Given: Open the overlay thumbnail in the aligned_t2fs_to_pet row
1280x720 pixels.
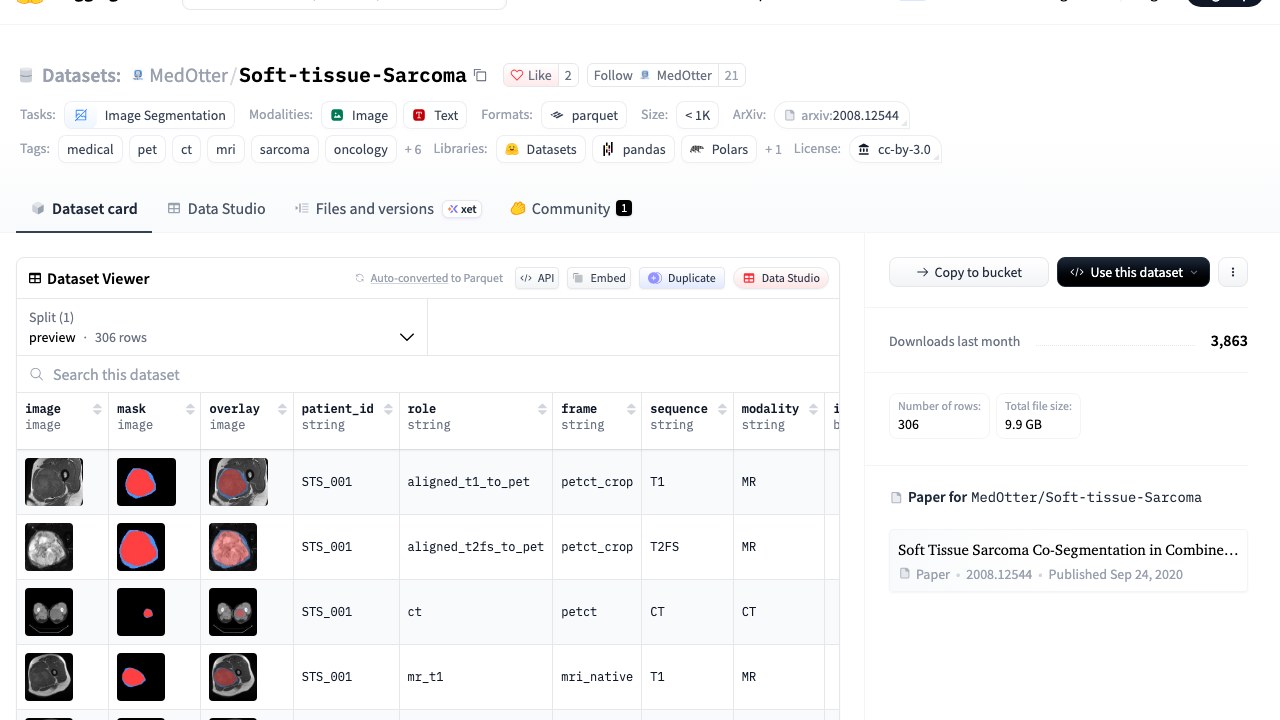Looking at the screenshot, I should [x=233, y=547].
